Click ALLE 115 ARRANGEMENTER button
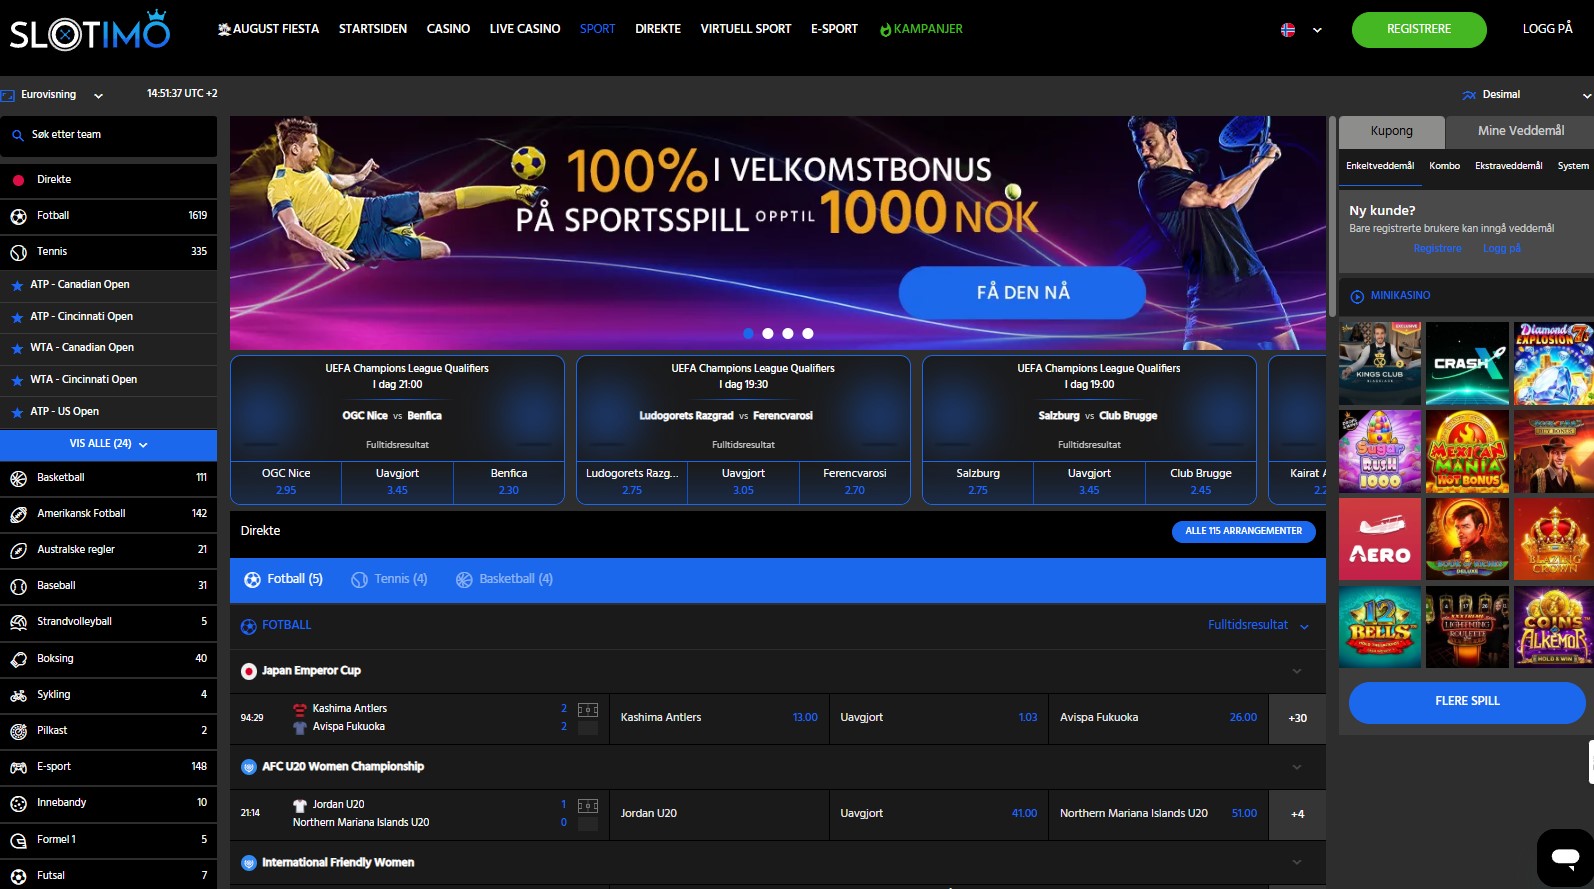The width and height of the screenshot is (1594, 889). [x=1243, y=531]
